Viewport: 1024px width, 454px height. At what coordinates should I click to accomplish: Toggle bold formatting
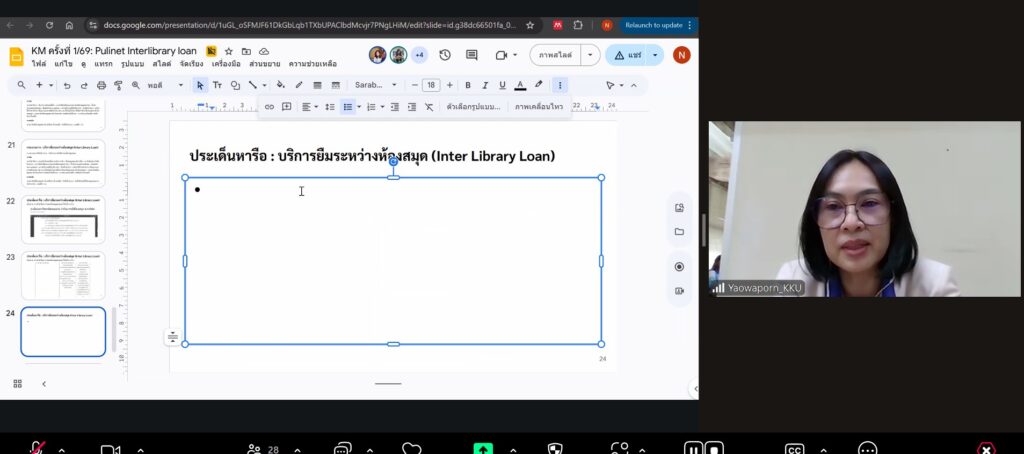[x=468, y=85]
